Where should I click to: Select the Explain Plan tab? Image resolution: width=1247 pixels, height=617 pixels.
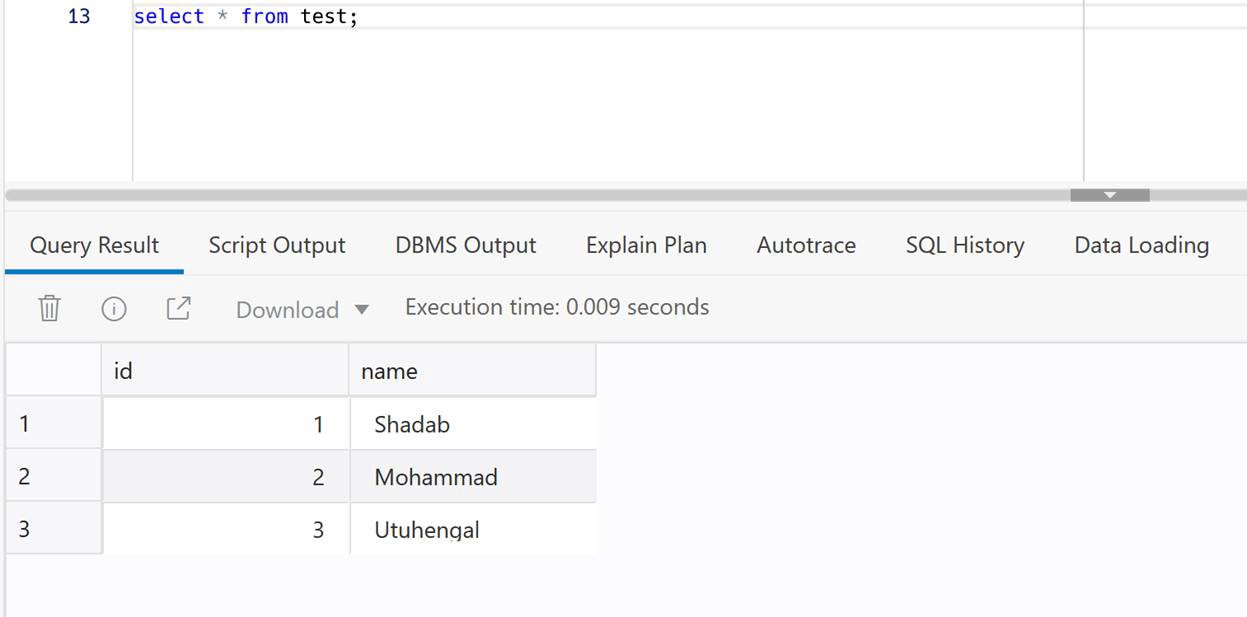[646, 246]
